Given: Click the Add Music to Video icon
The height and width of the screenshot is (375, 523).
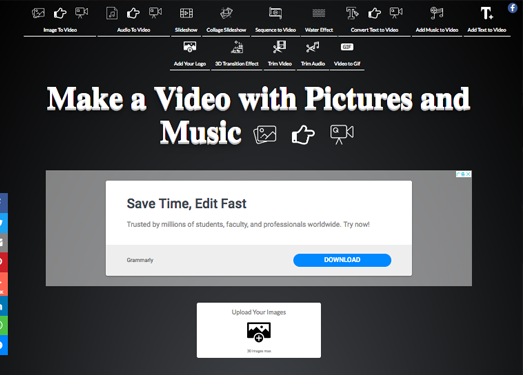Looking at the screenshot, I should pos(437,13).
